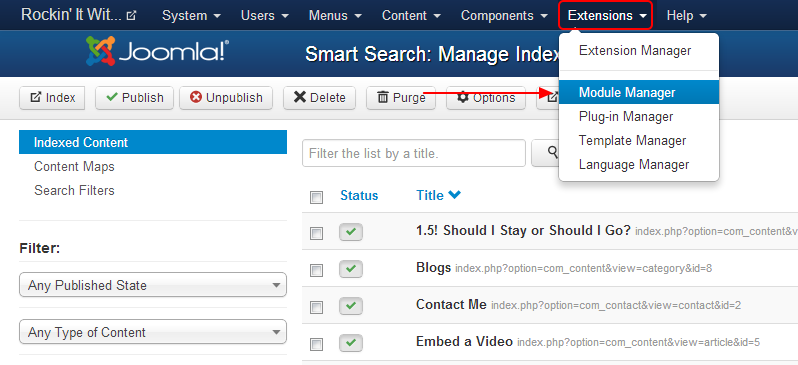The image size is (798, 365).
Task: Toggle published status of Contact Me
Action: [x=351, y=306]
